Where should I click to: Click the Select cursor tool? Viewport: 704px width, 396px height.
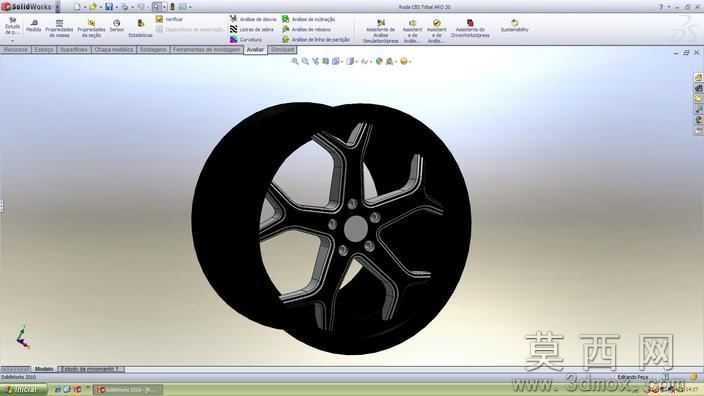[x=156, y=7]
